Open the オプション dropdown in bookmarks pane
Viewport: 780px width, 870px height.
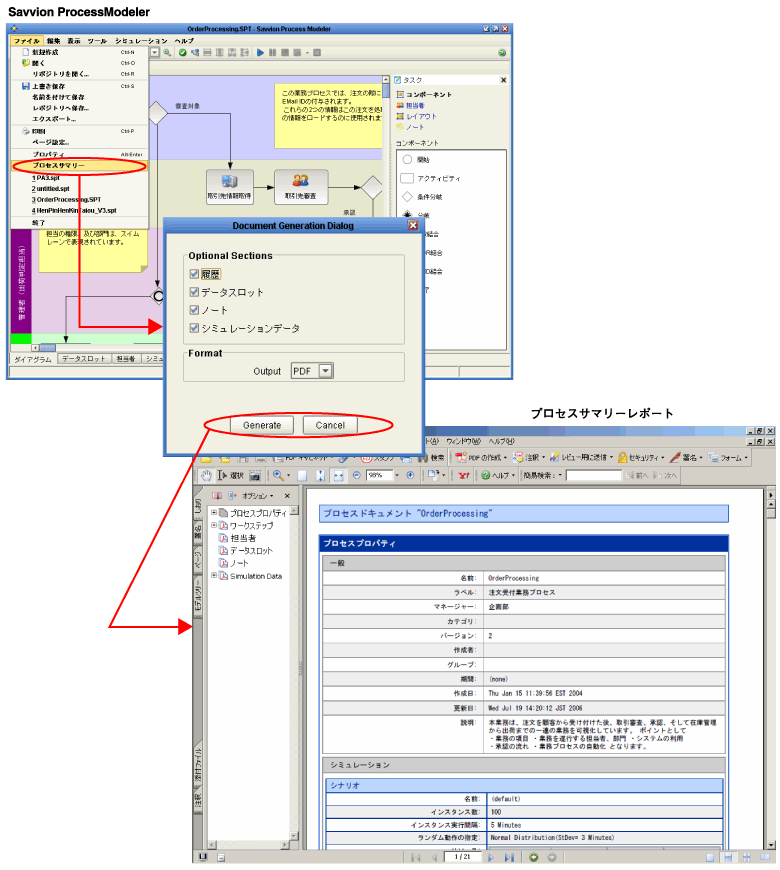coord(257,495)
